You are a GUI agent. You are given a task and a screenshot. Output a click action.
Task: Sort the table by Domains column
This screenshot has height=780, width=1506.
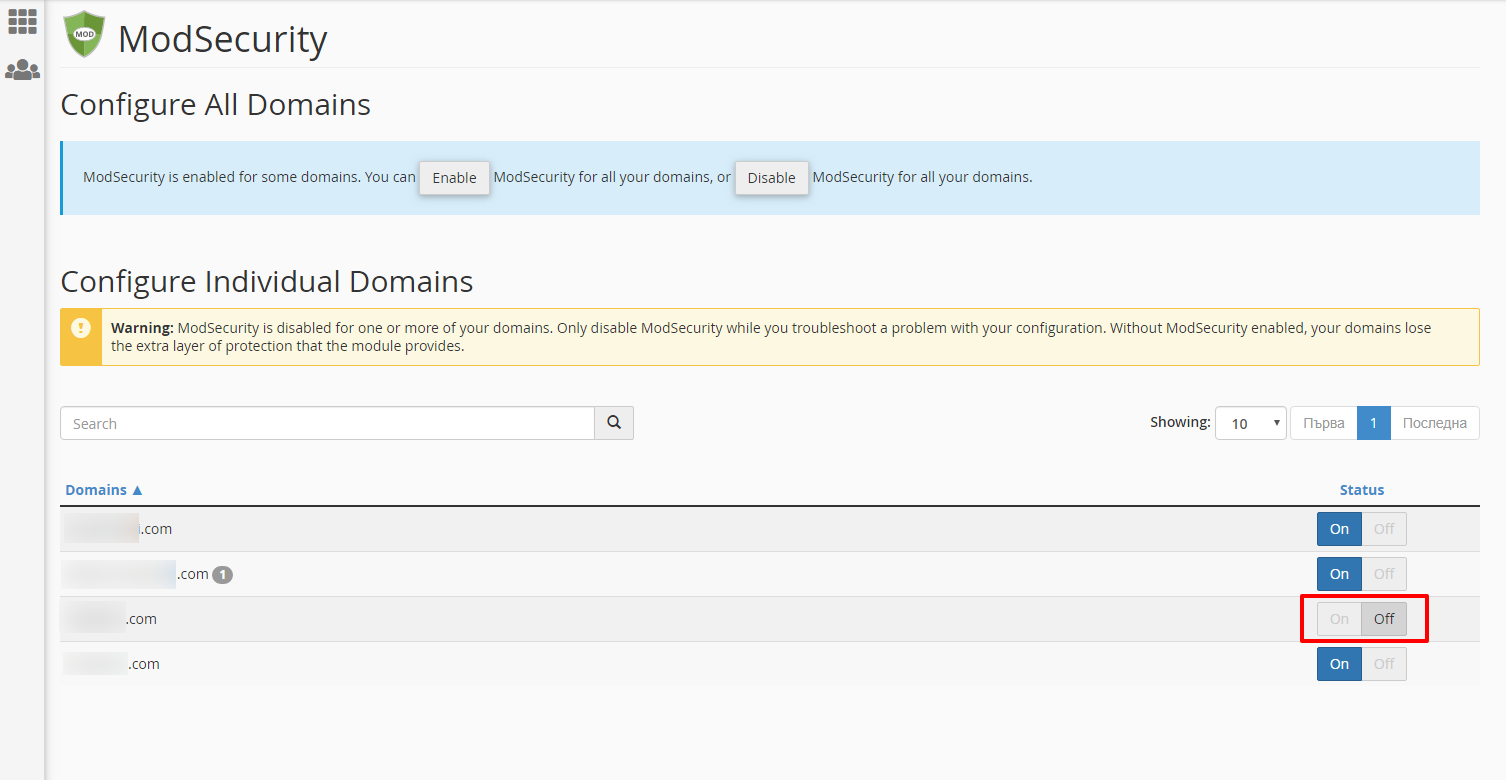click(x=104, y=490)
